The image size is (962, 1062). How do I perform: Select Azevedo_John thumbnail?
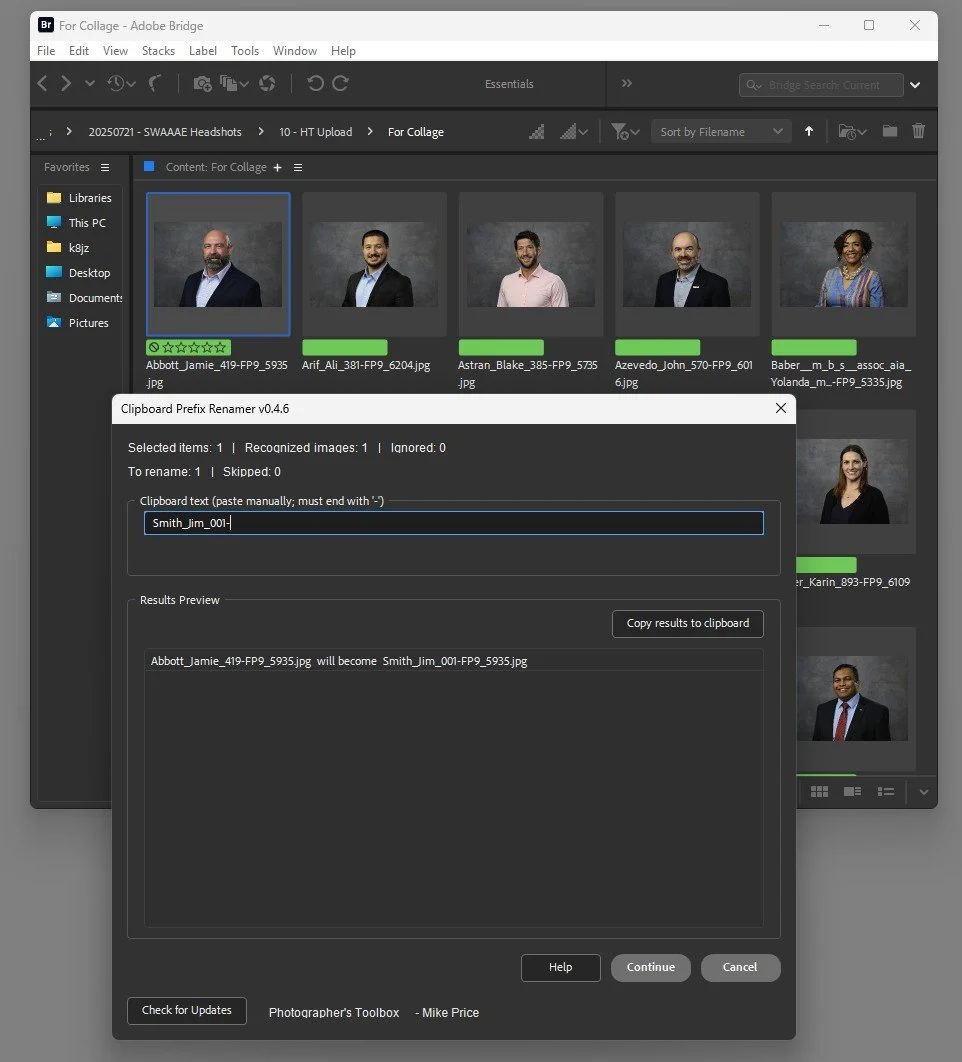coord(687,264)
